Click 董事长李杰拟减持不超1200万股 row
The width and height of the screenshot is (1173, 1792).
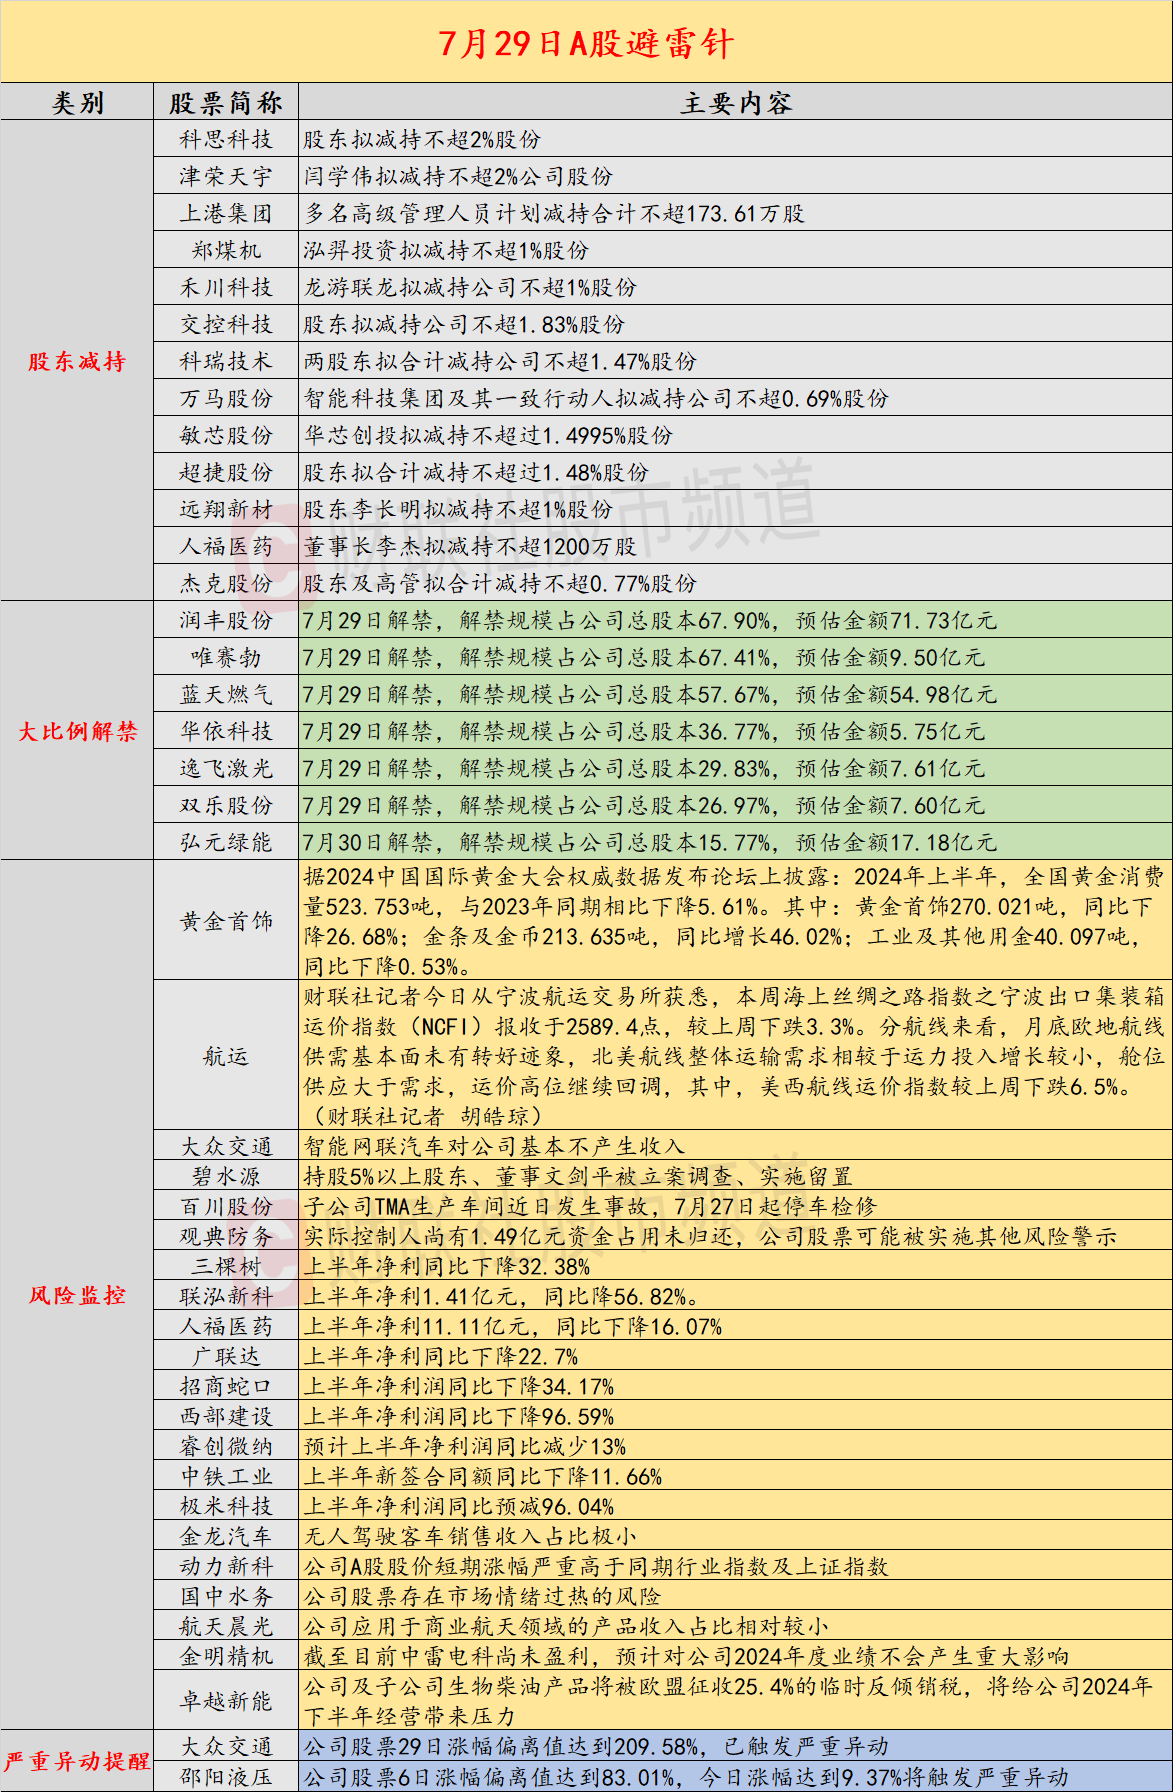[735, 547]
